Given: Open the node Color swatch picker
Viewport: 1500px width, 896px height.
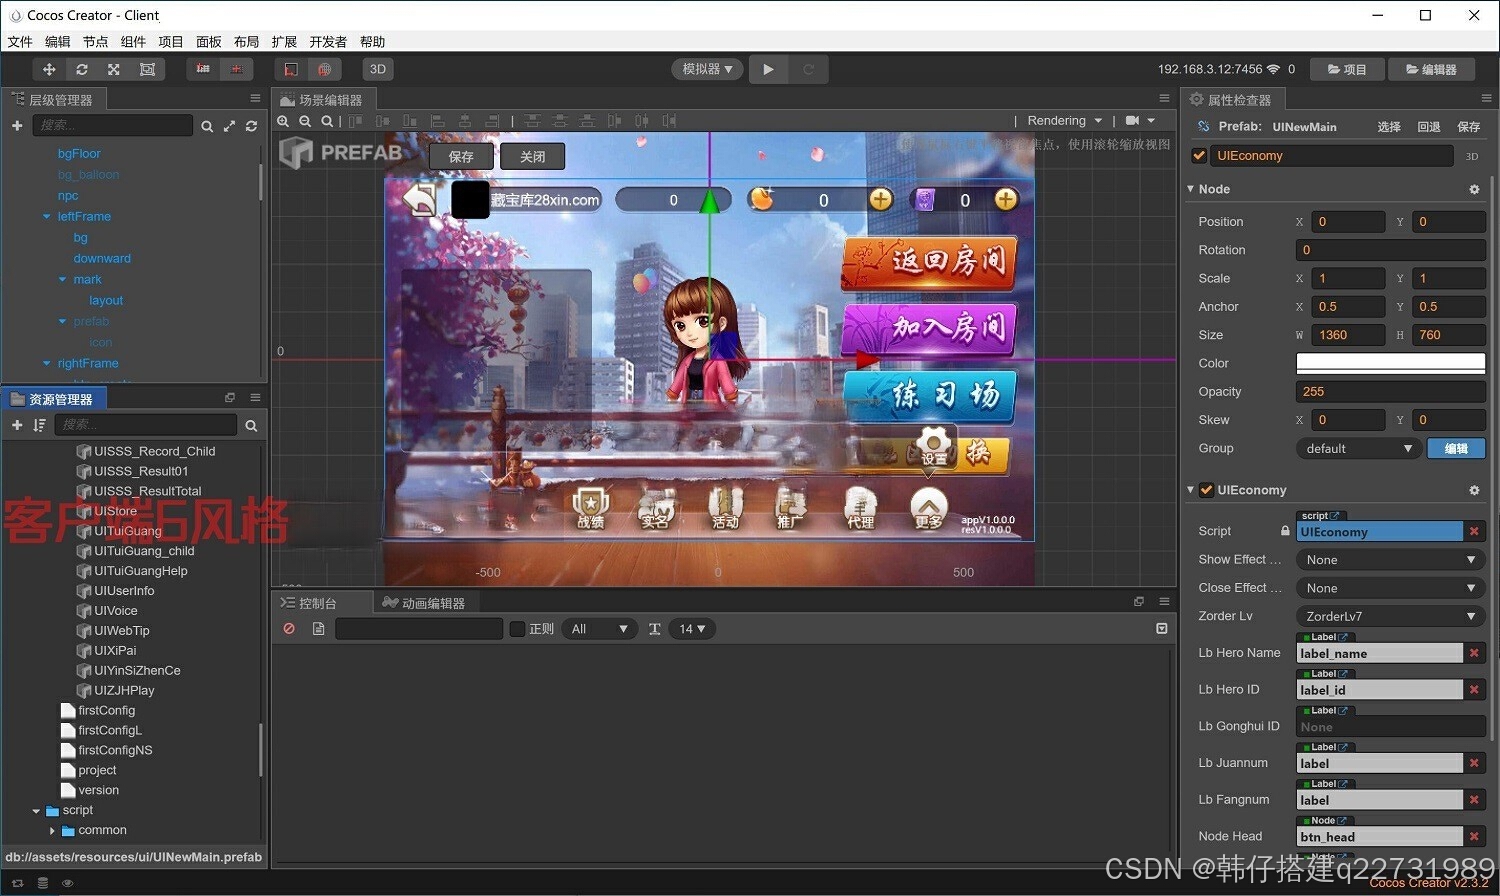Looking at the screenshot, I should click(1391, 363).
